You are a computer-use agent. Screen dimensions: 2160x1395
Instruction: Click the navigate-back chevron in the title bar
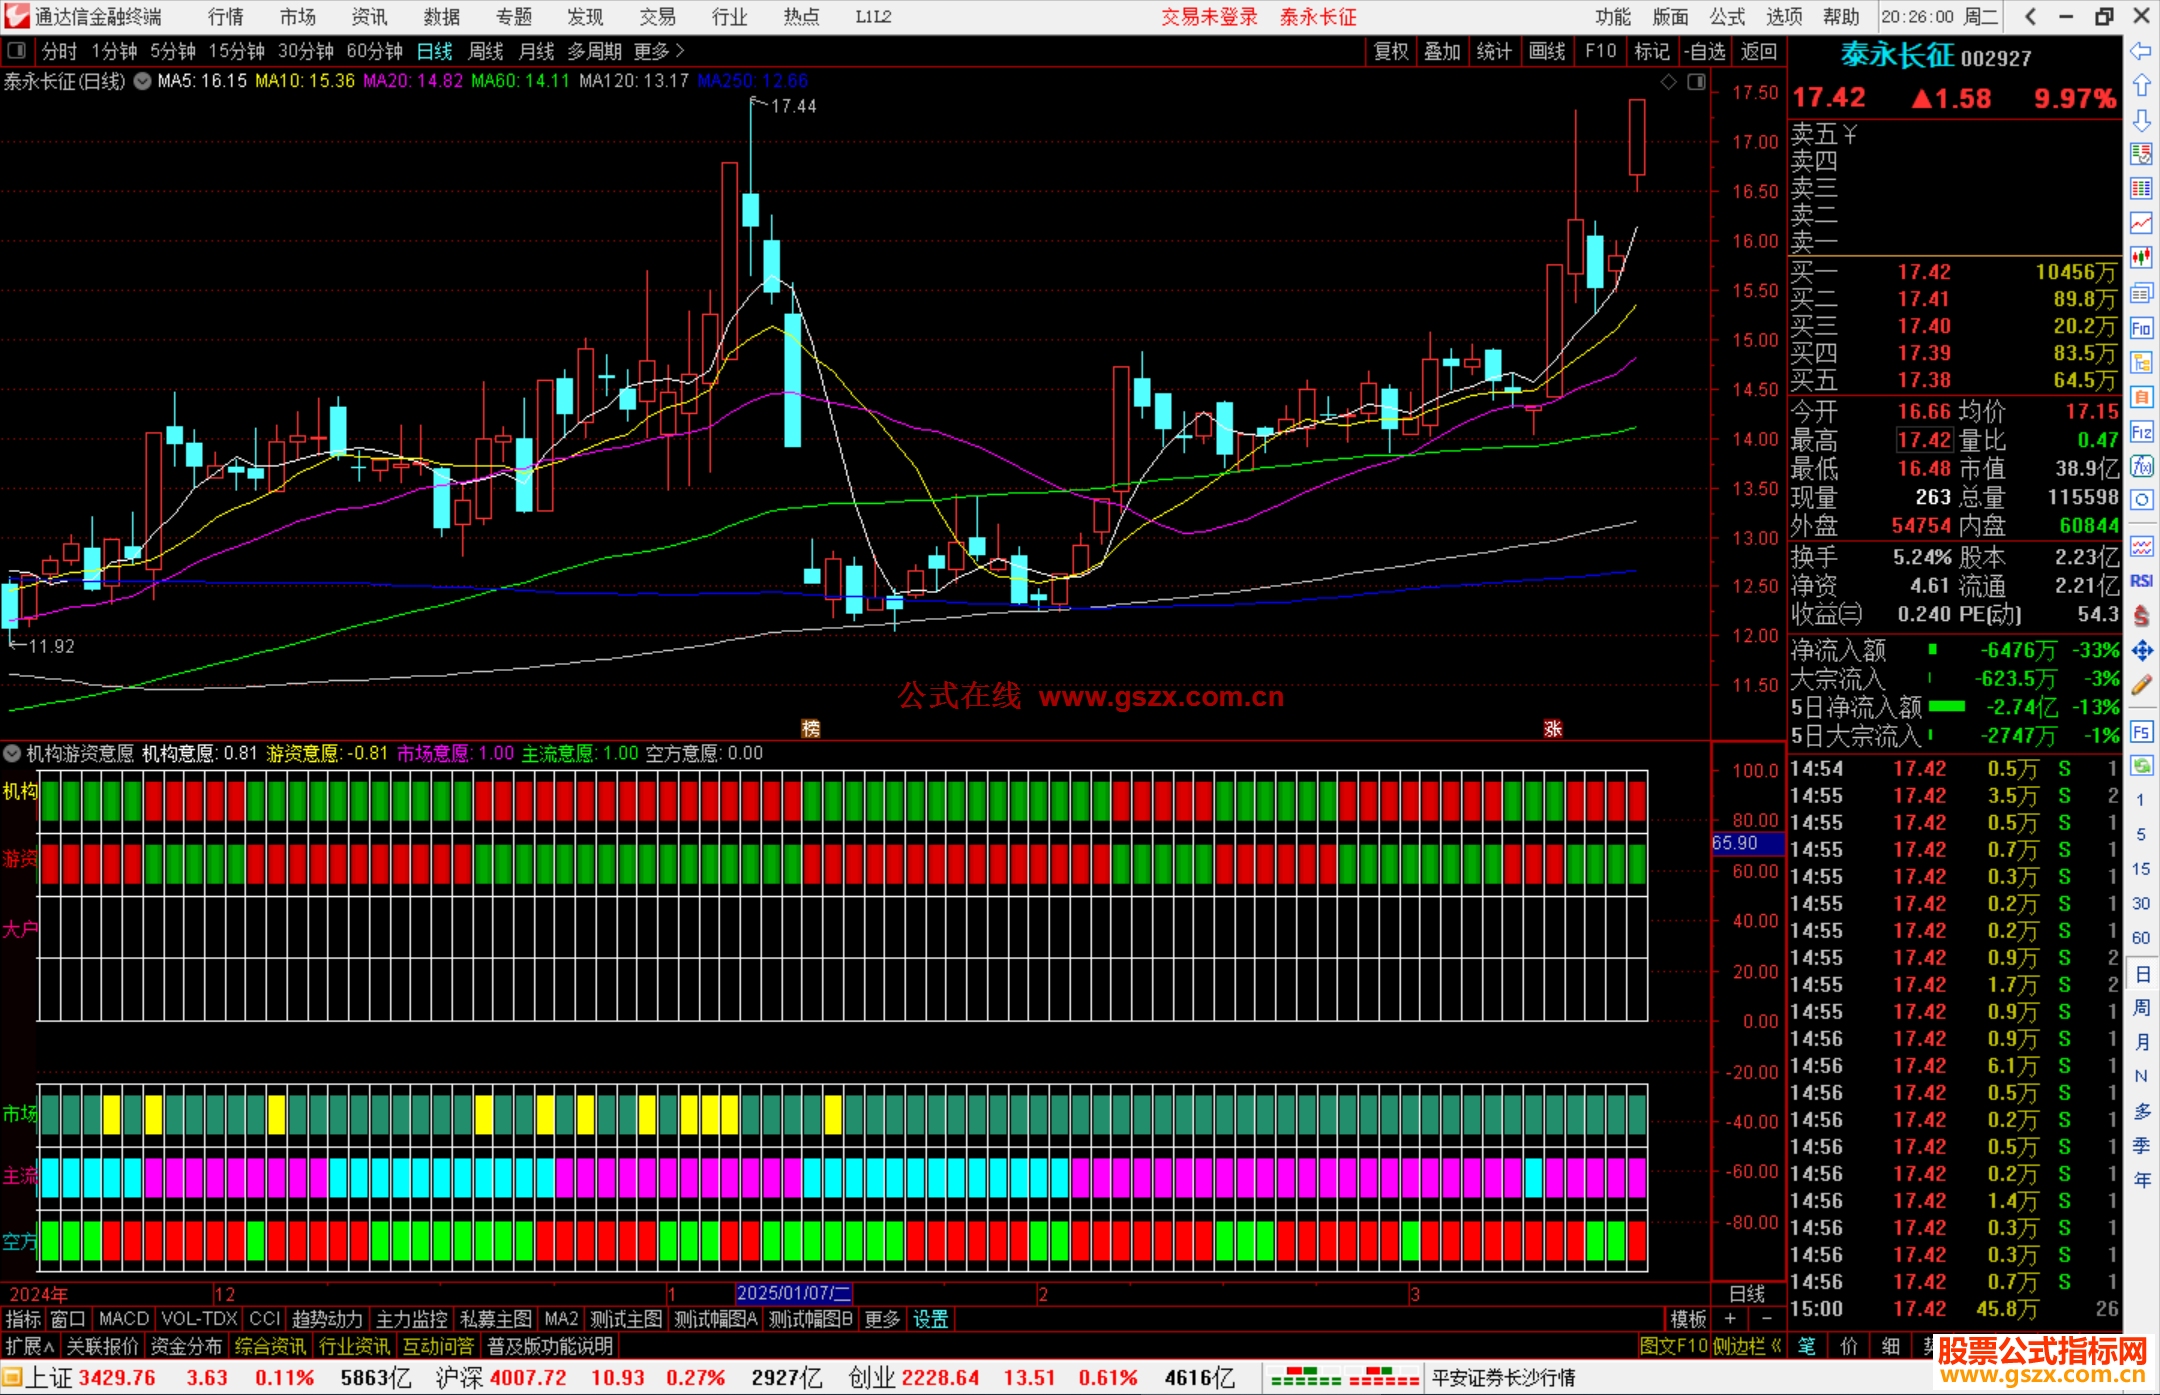click(x=2029, y=16)
